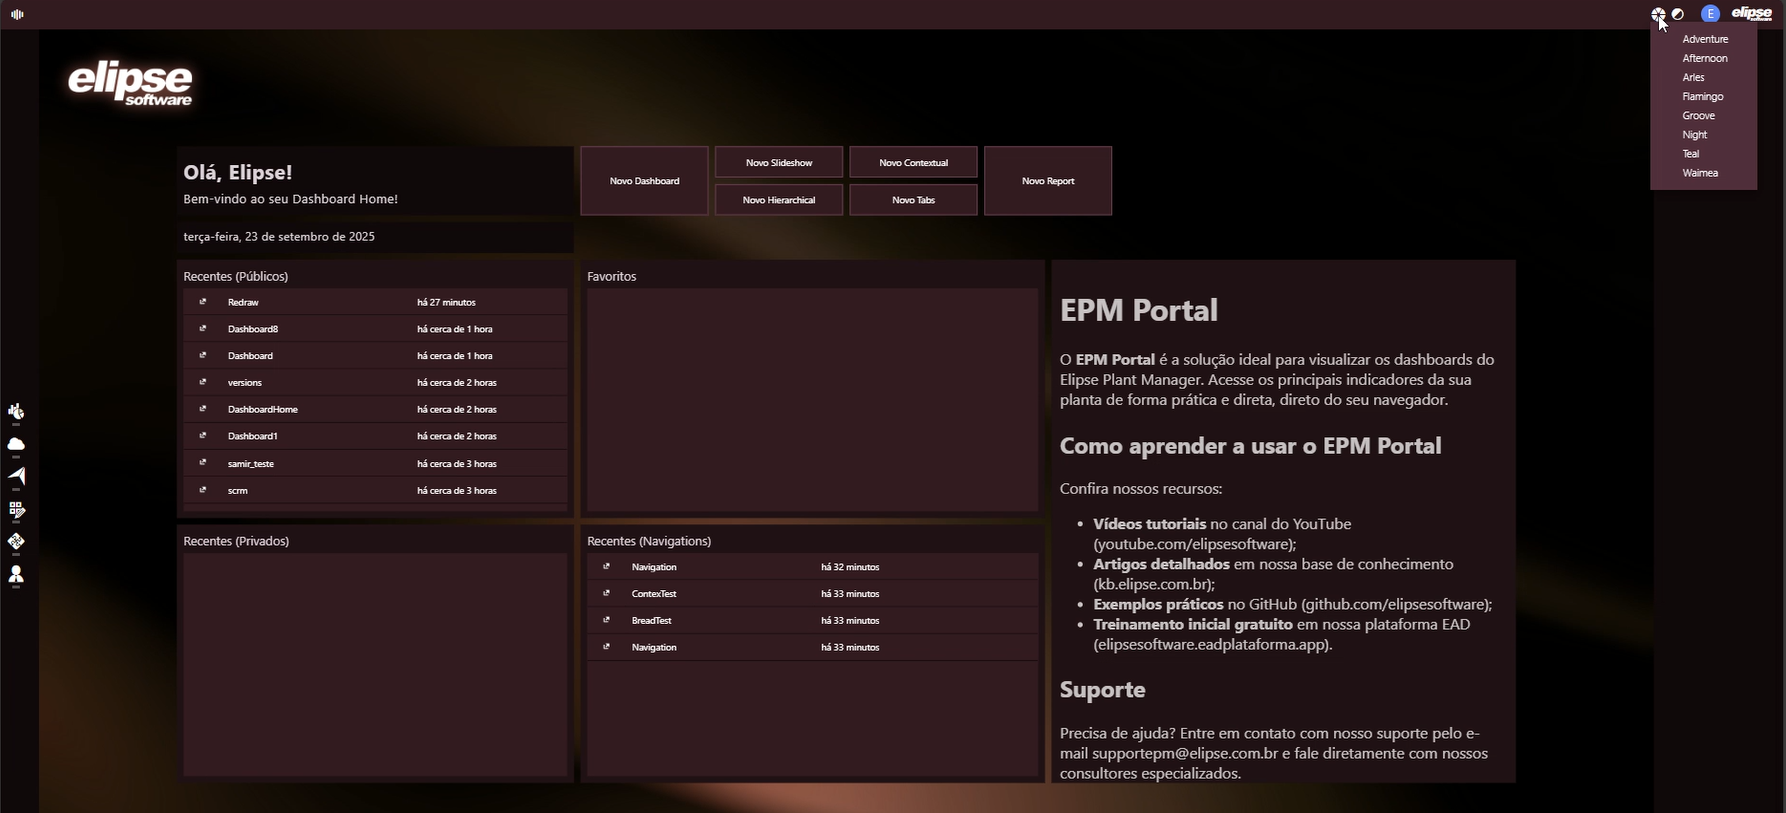
Task: Open the user profile sidebar icon
Action: click(x=16, y=574)
